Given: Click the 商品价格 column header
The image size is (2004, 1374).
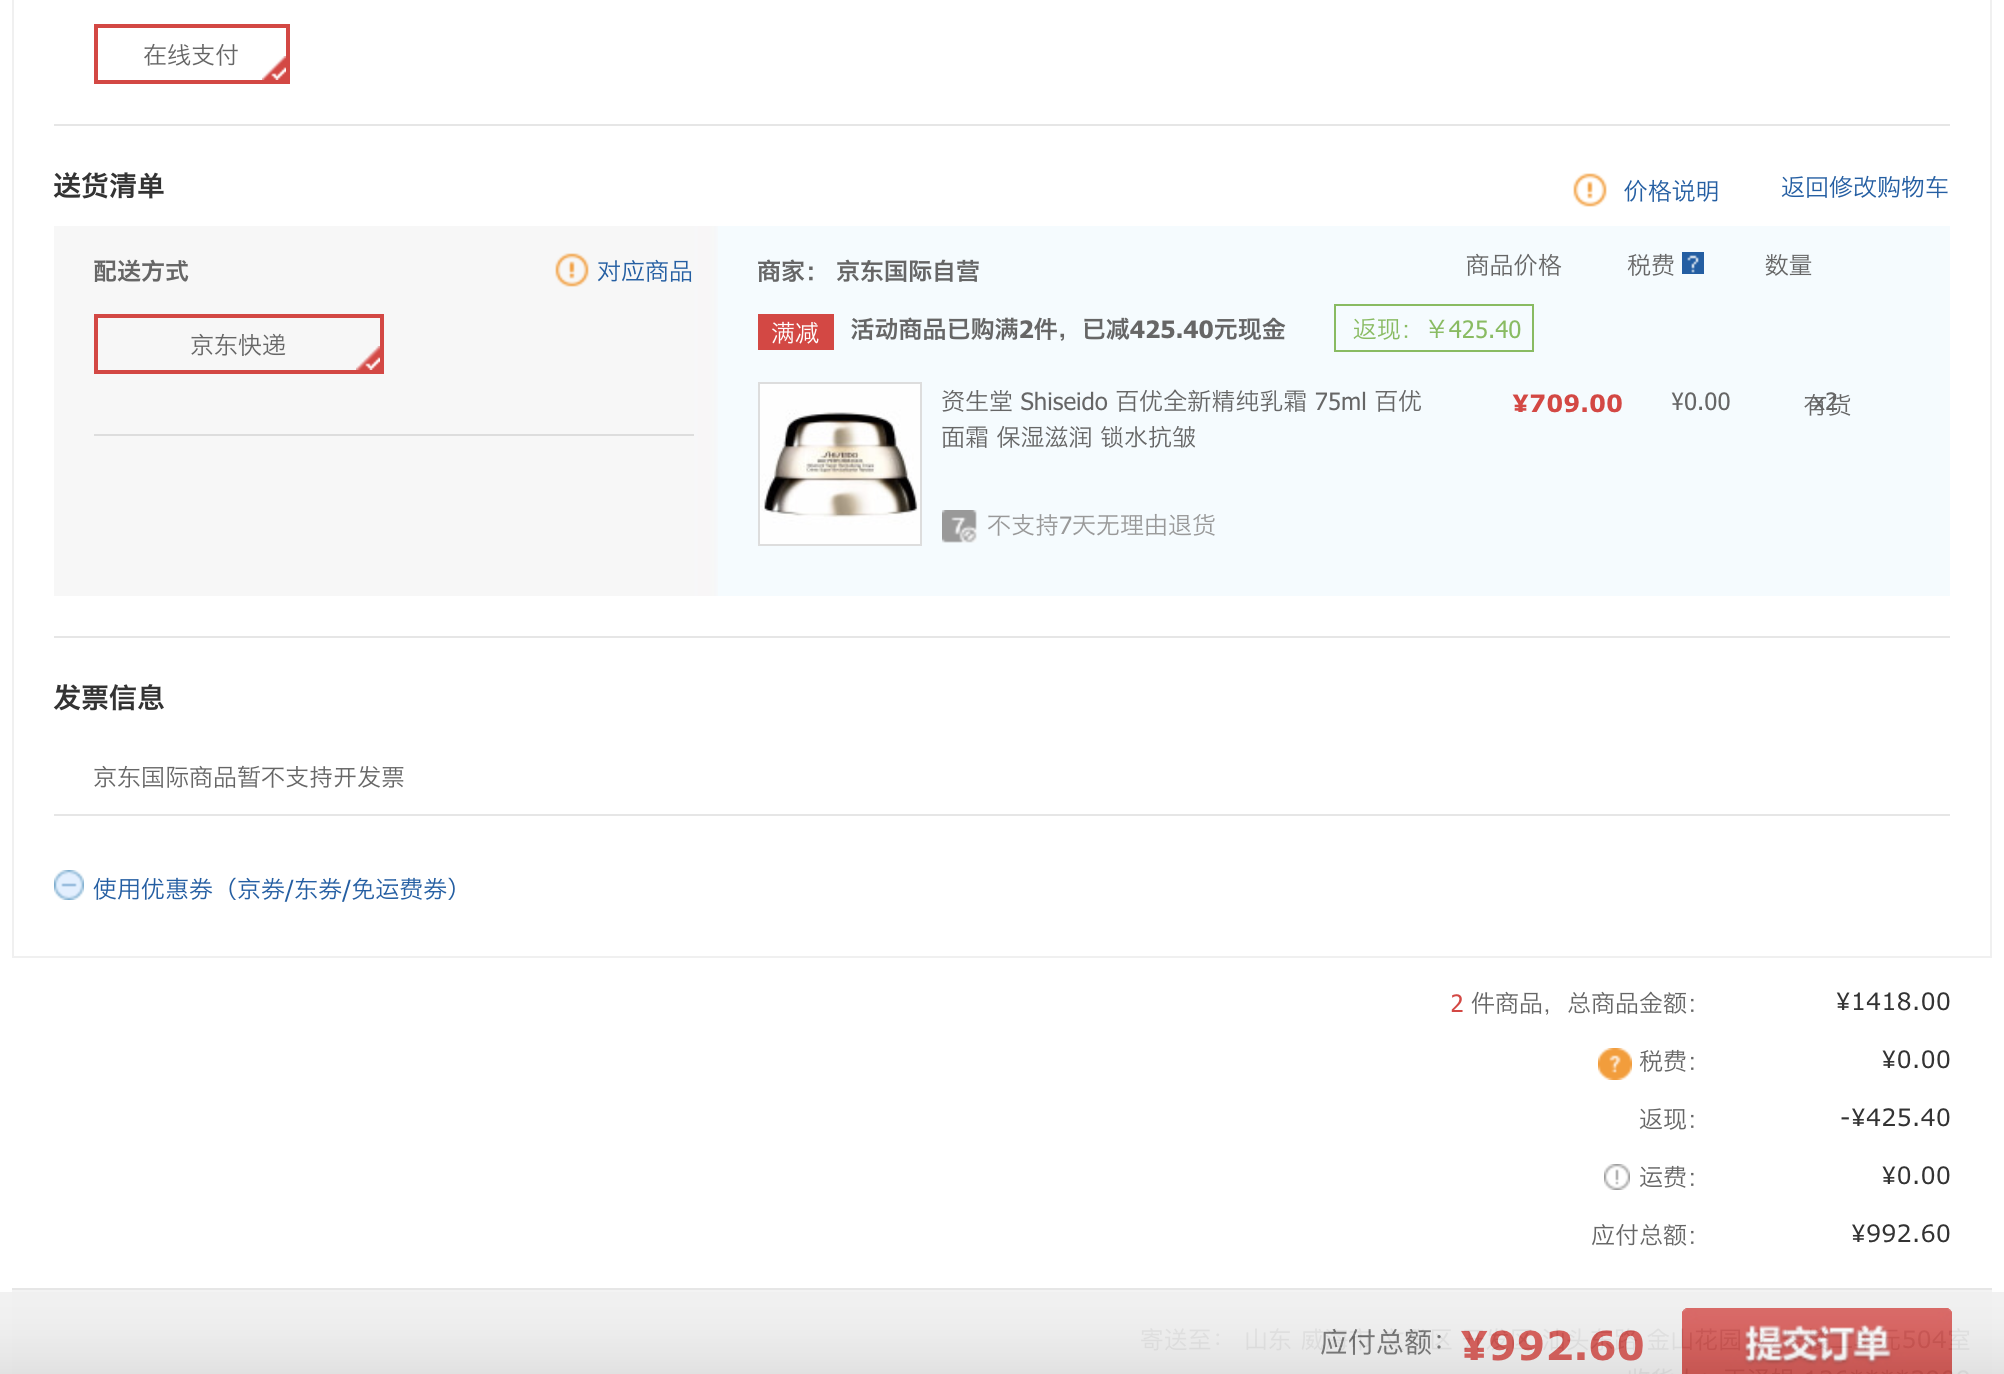Looking at the screenshot, I should [1513, 265].
